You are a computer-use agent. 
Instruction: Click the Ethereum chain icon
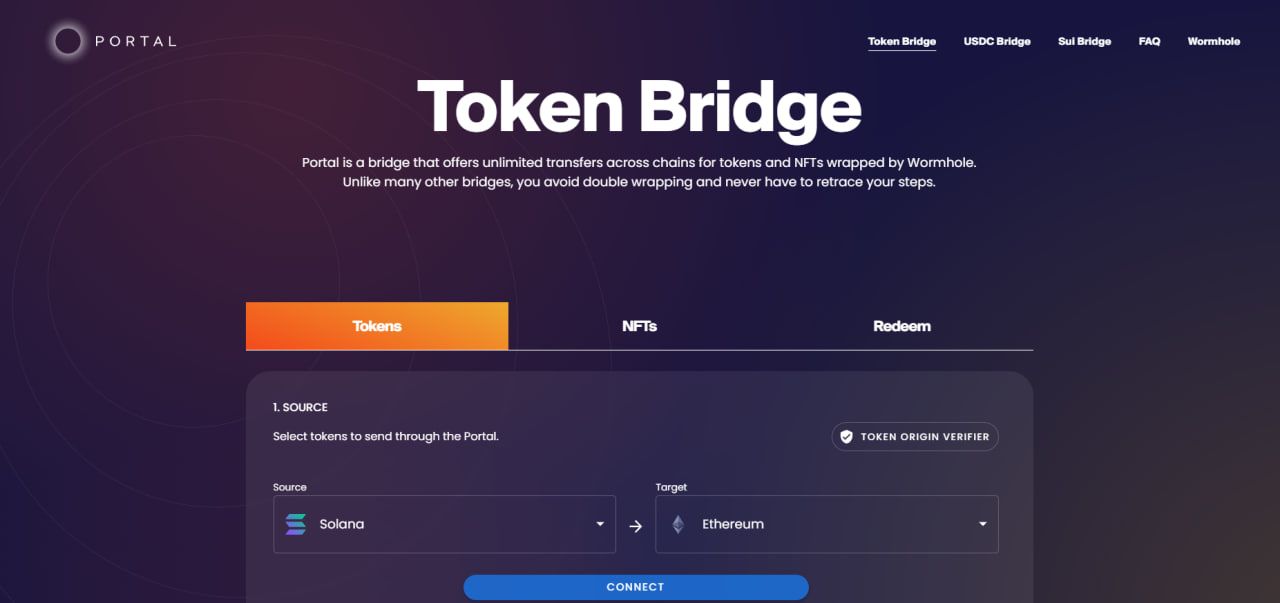(x=678, y=524)
